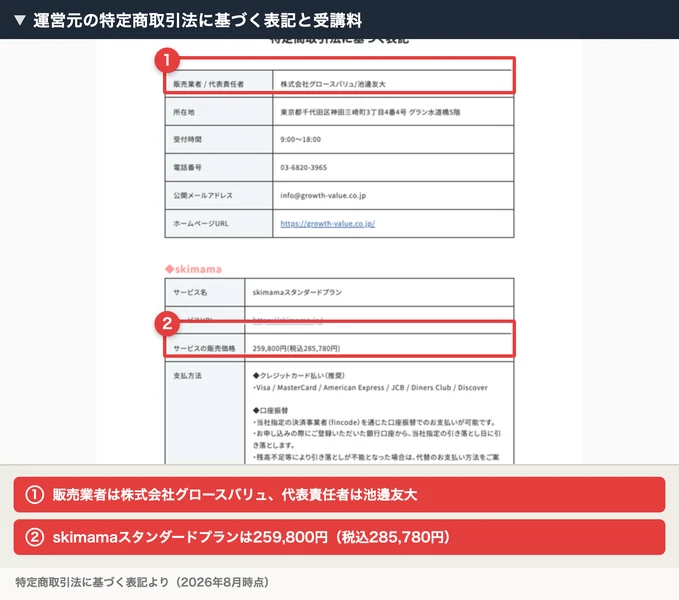This screenshot has height=600, width=679.
Task: Click the 受付時間 label
Action: point(188,139)
